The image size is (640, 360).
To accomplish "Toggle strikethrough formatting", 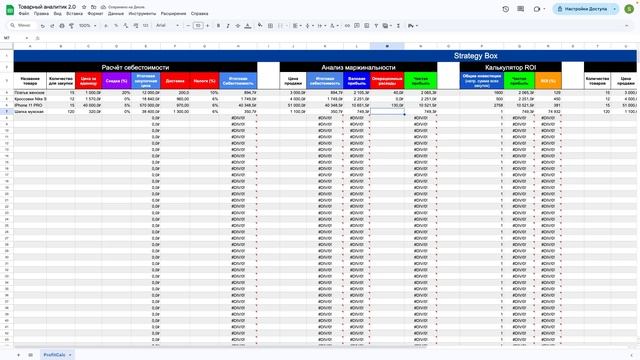I will pos(238,26).
